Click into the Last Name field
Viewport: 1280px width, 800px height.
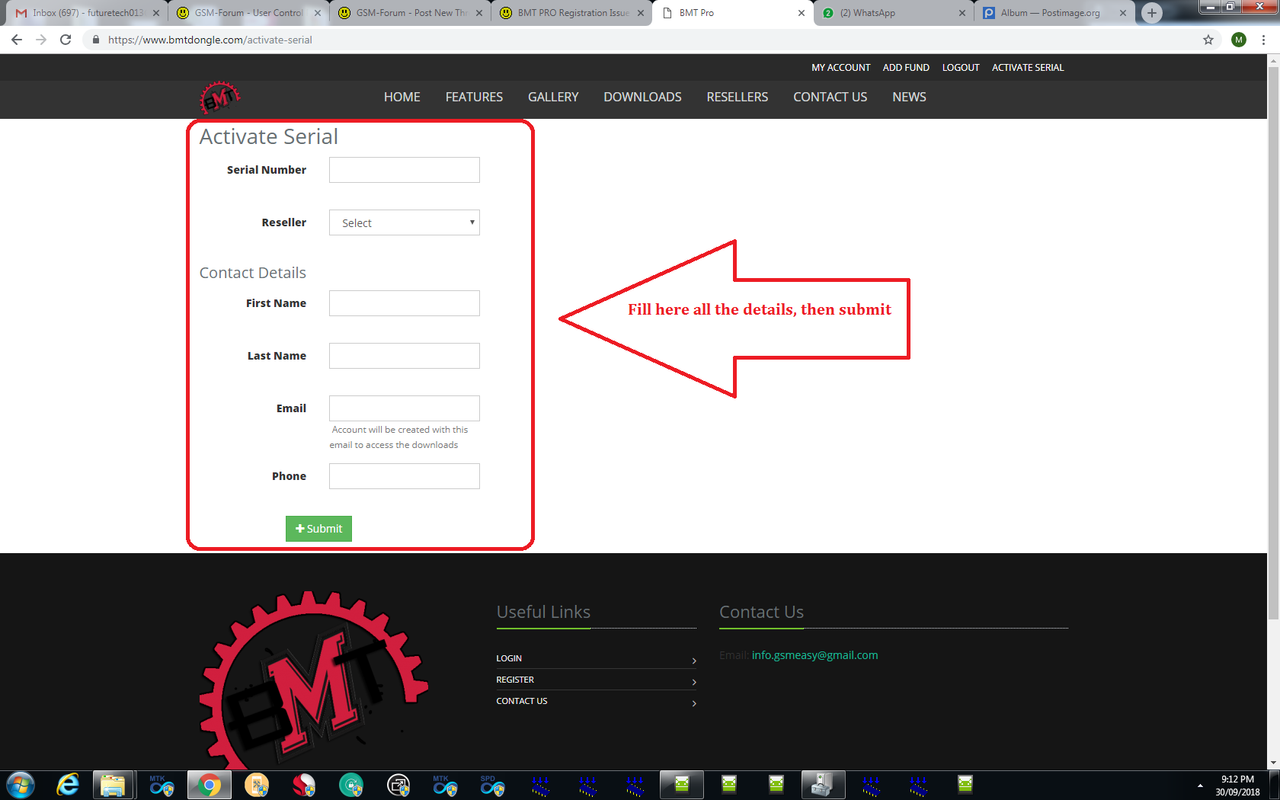pyautogui.click(x=404, y=356)
